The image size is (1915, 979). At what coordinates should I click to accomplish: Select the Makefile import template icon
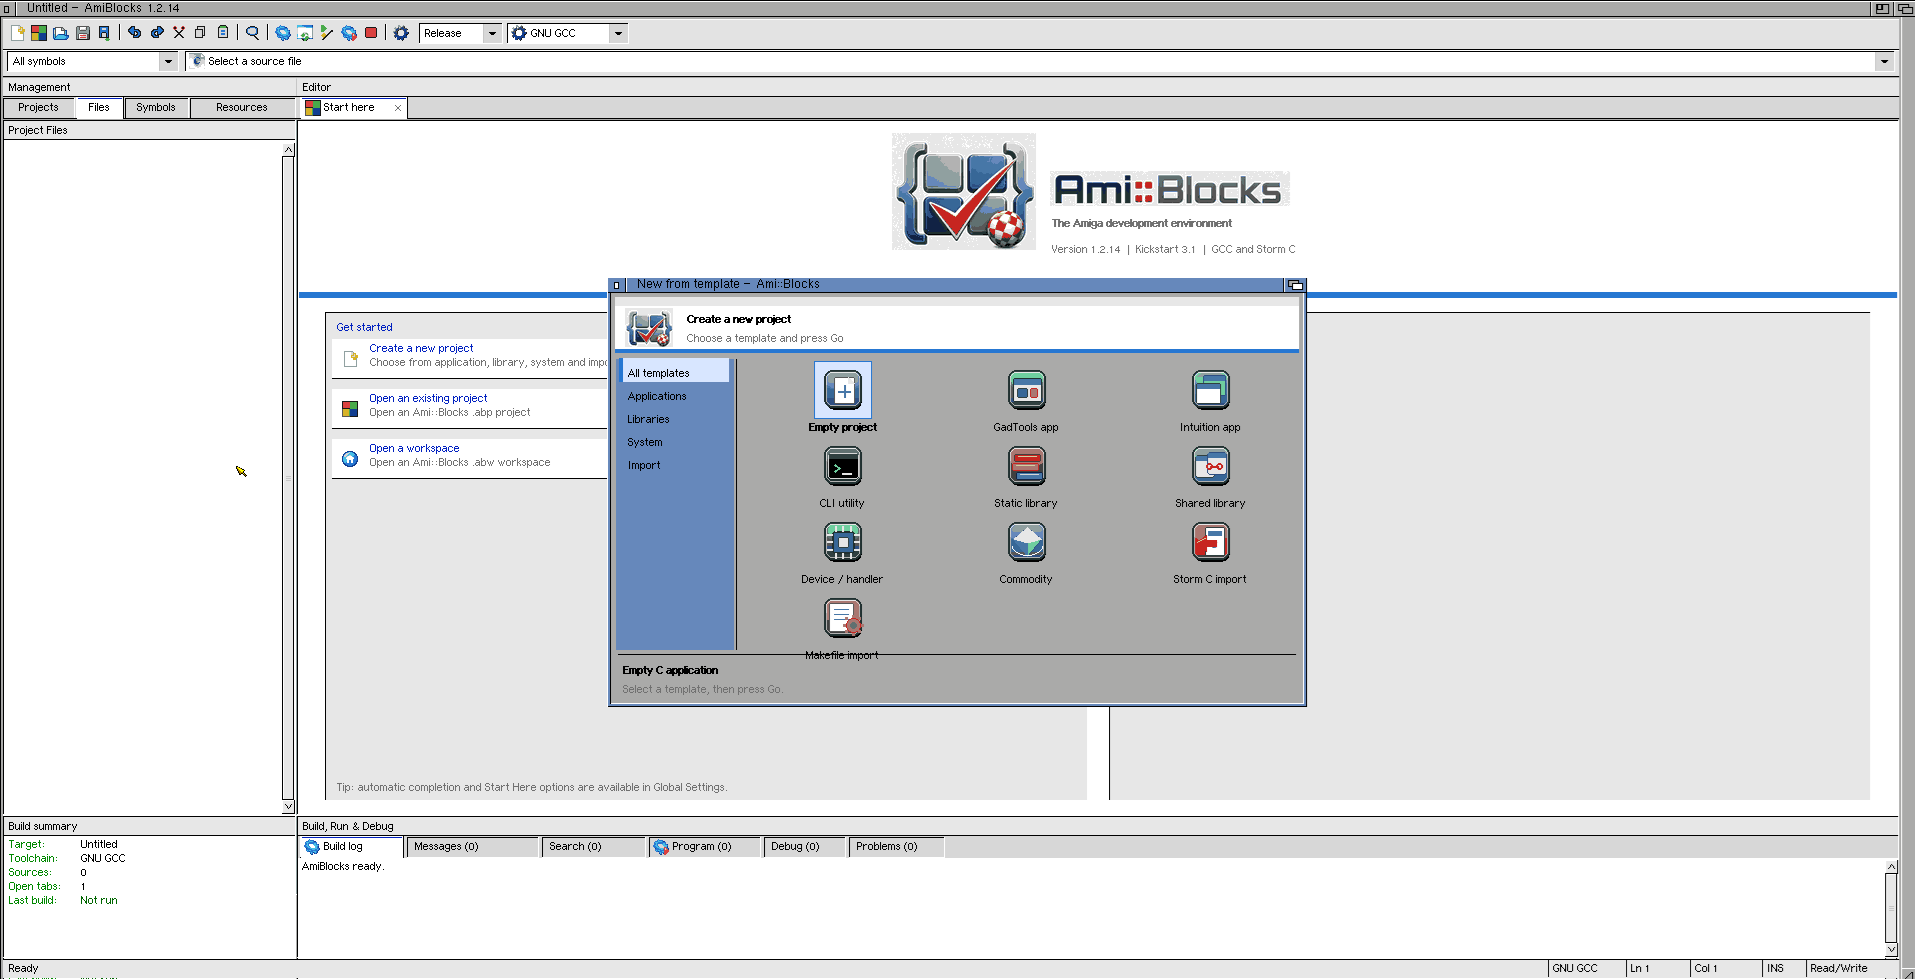pyautogui.click(x=843, y=618)
